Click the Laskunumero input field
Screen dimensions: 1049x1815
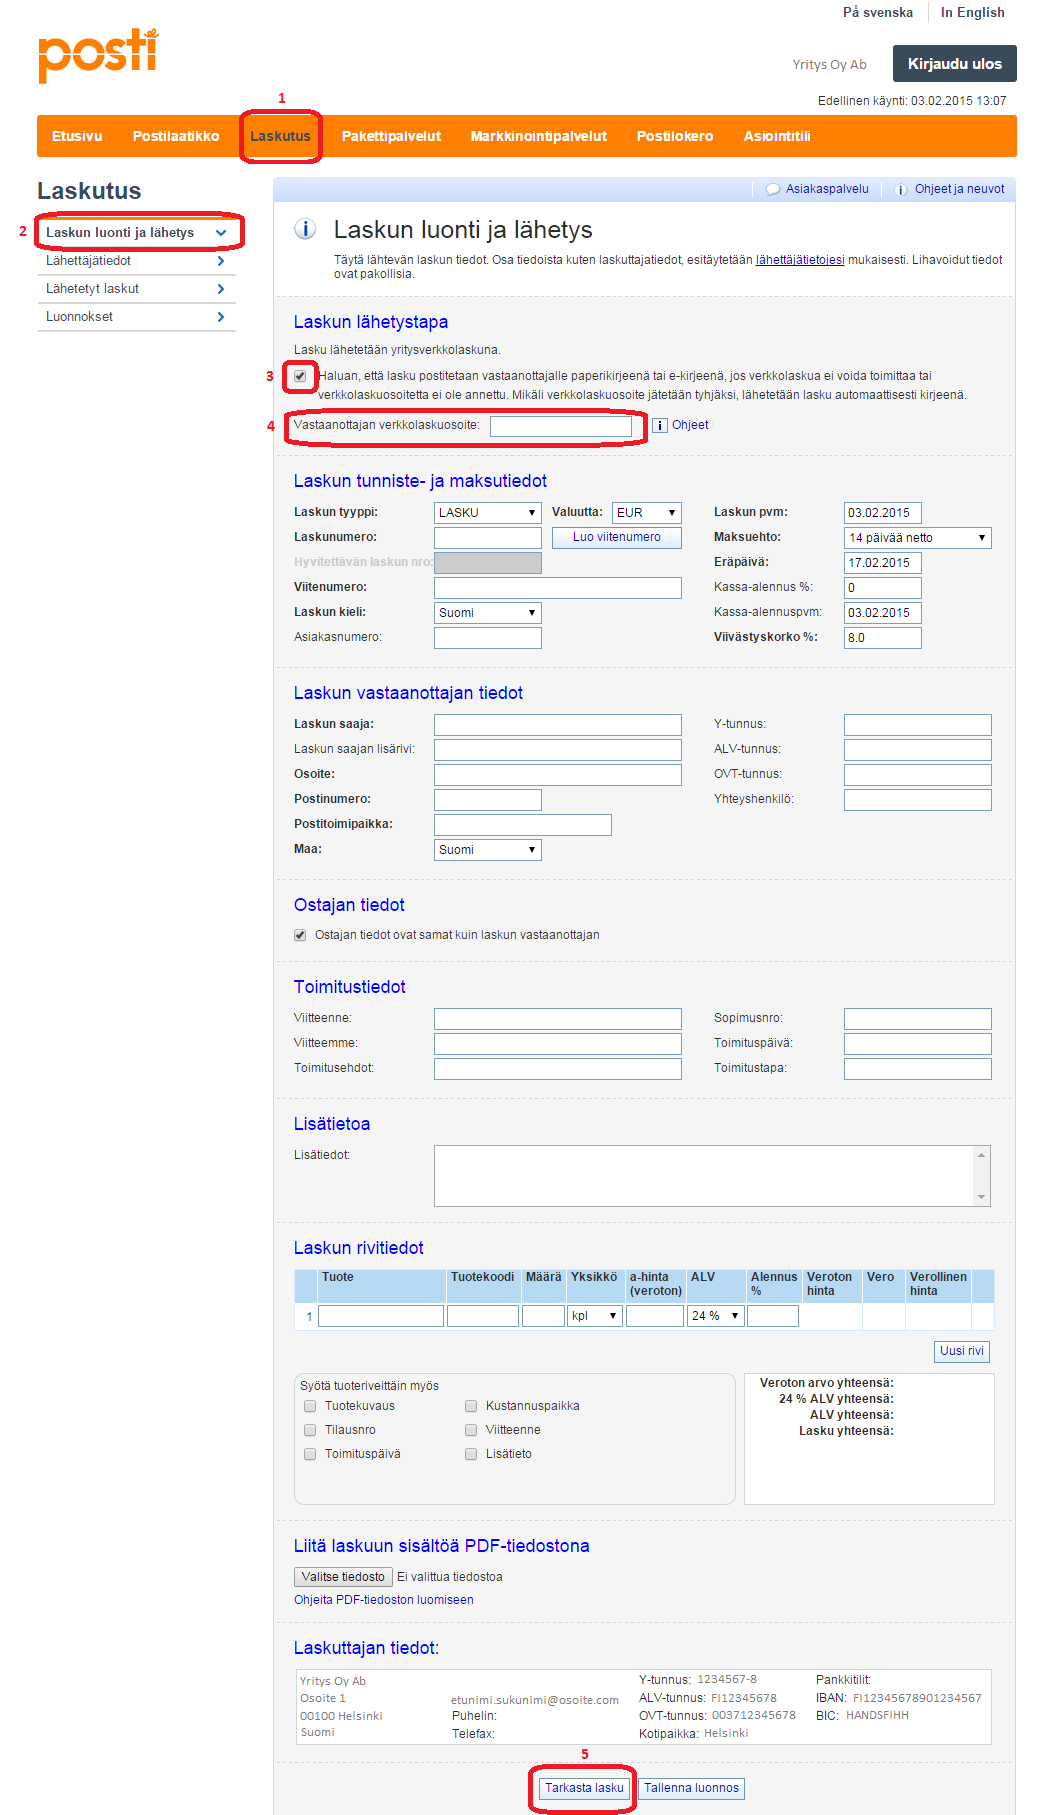click(488, 538)
